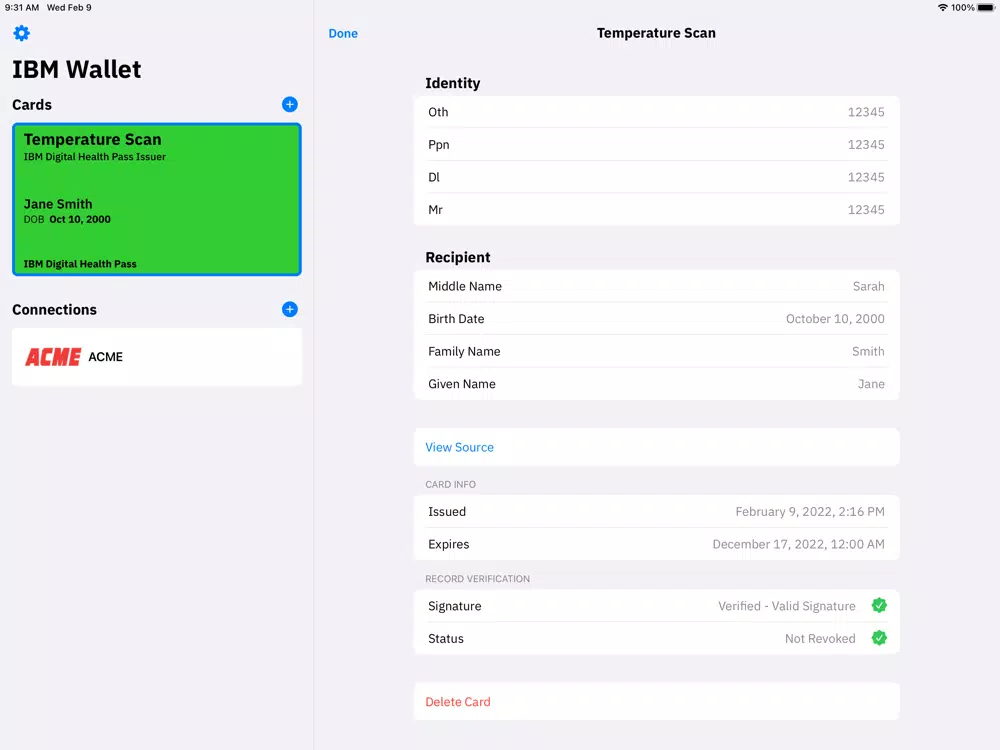Click the October 10, 2000 value
Viewport: 1000px width, 750px height.
coord(835,319)
